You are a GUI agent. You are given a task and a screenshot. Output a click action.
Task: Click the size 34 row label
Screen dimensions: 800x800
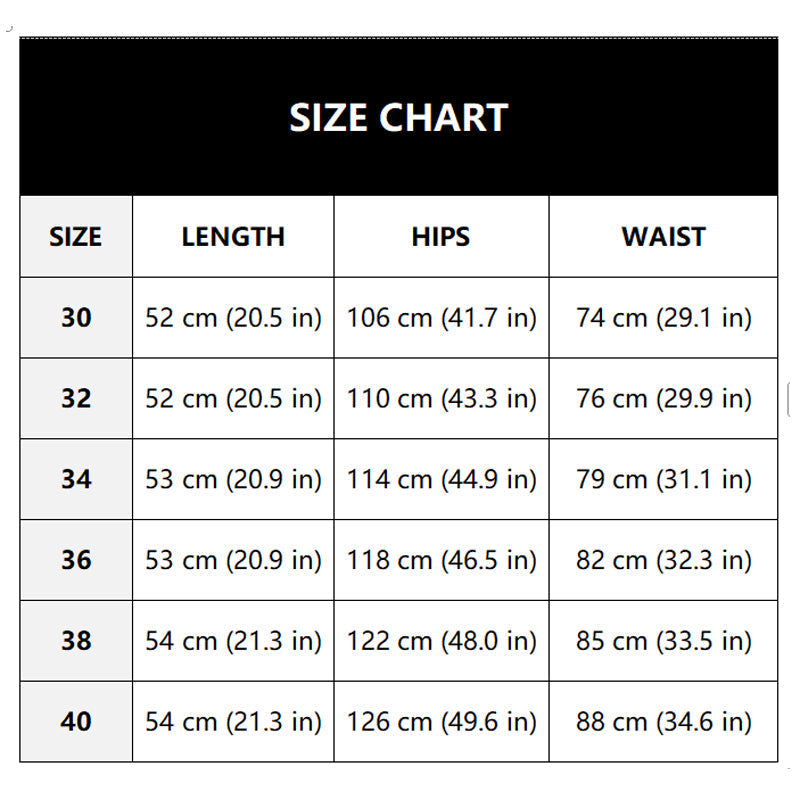point(76,479)
